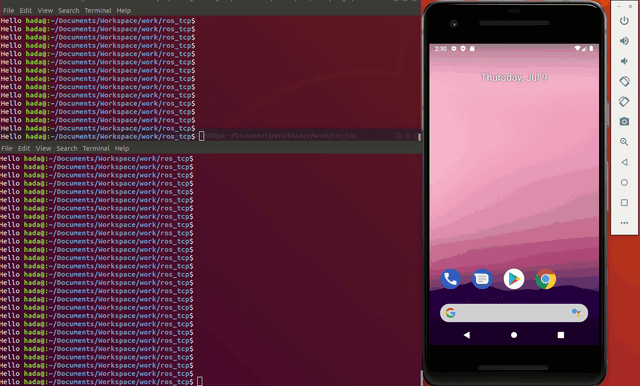Open Help menu in the lower terminal
The width and height of the screenshot is (640, 386).
(122, 149)
